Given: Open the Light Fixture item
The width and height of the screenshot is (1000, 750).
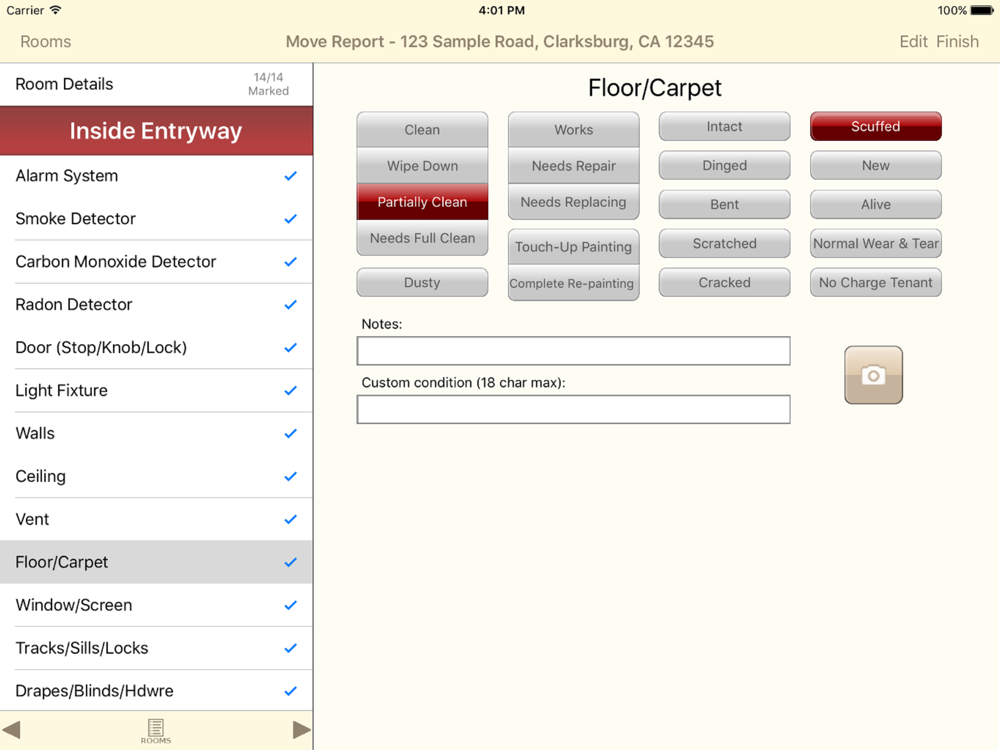Looking at the screenshot, I should pos(156,390).
